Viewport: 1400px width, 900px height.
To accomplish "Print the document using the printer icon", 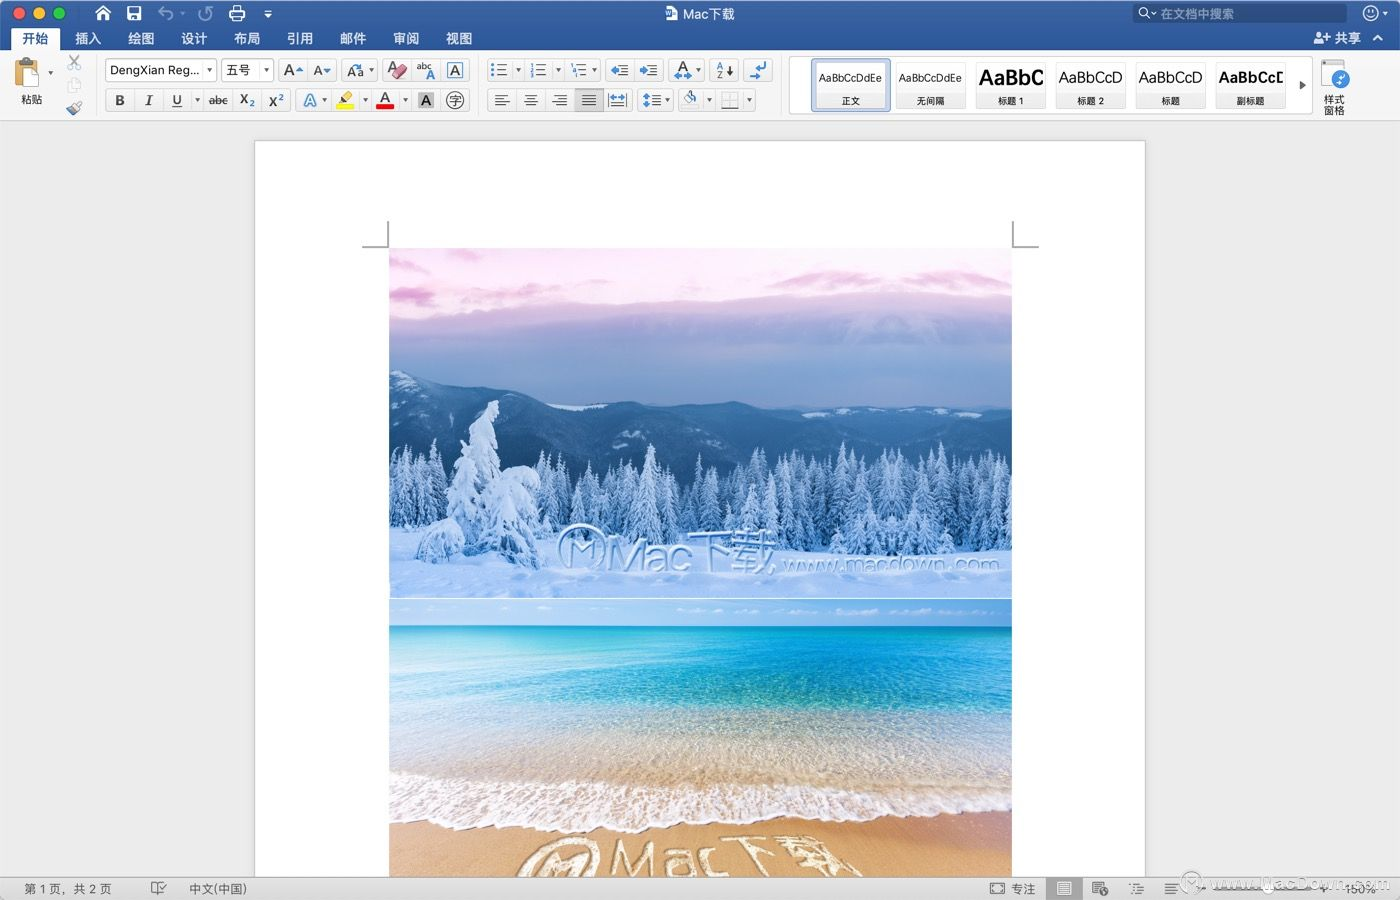I will (x=237, y=13).
